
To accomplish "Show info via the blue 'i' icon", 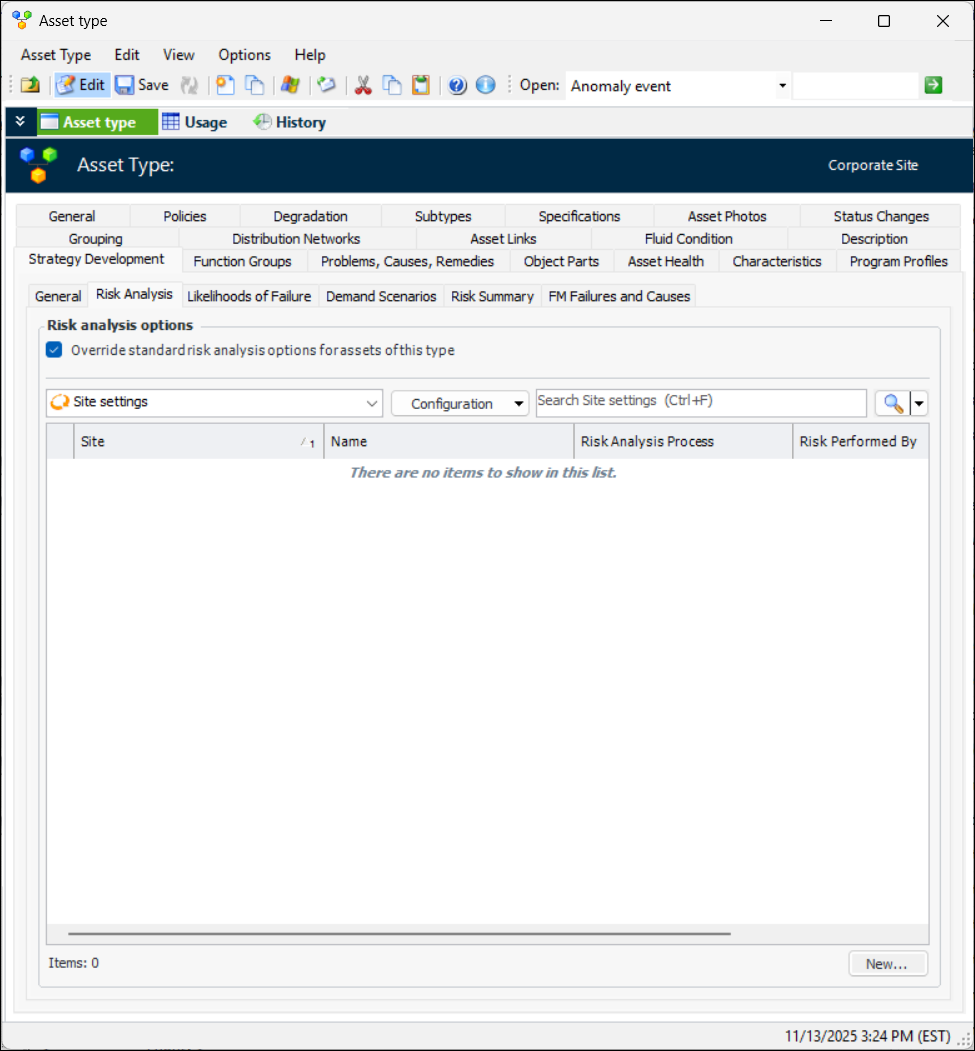I will pyautogui.click(x=486, y=85).
